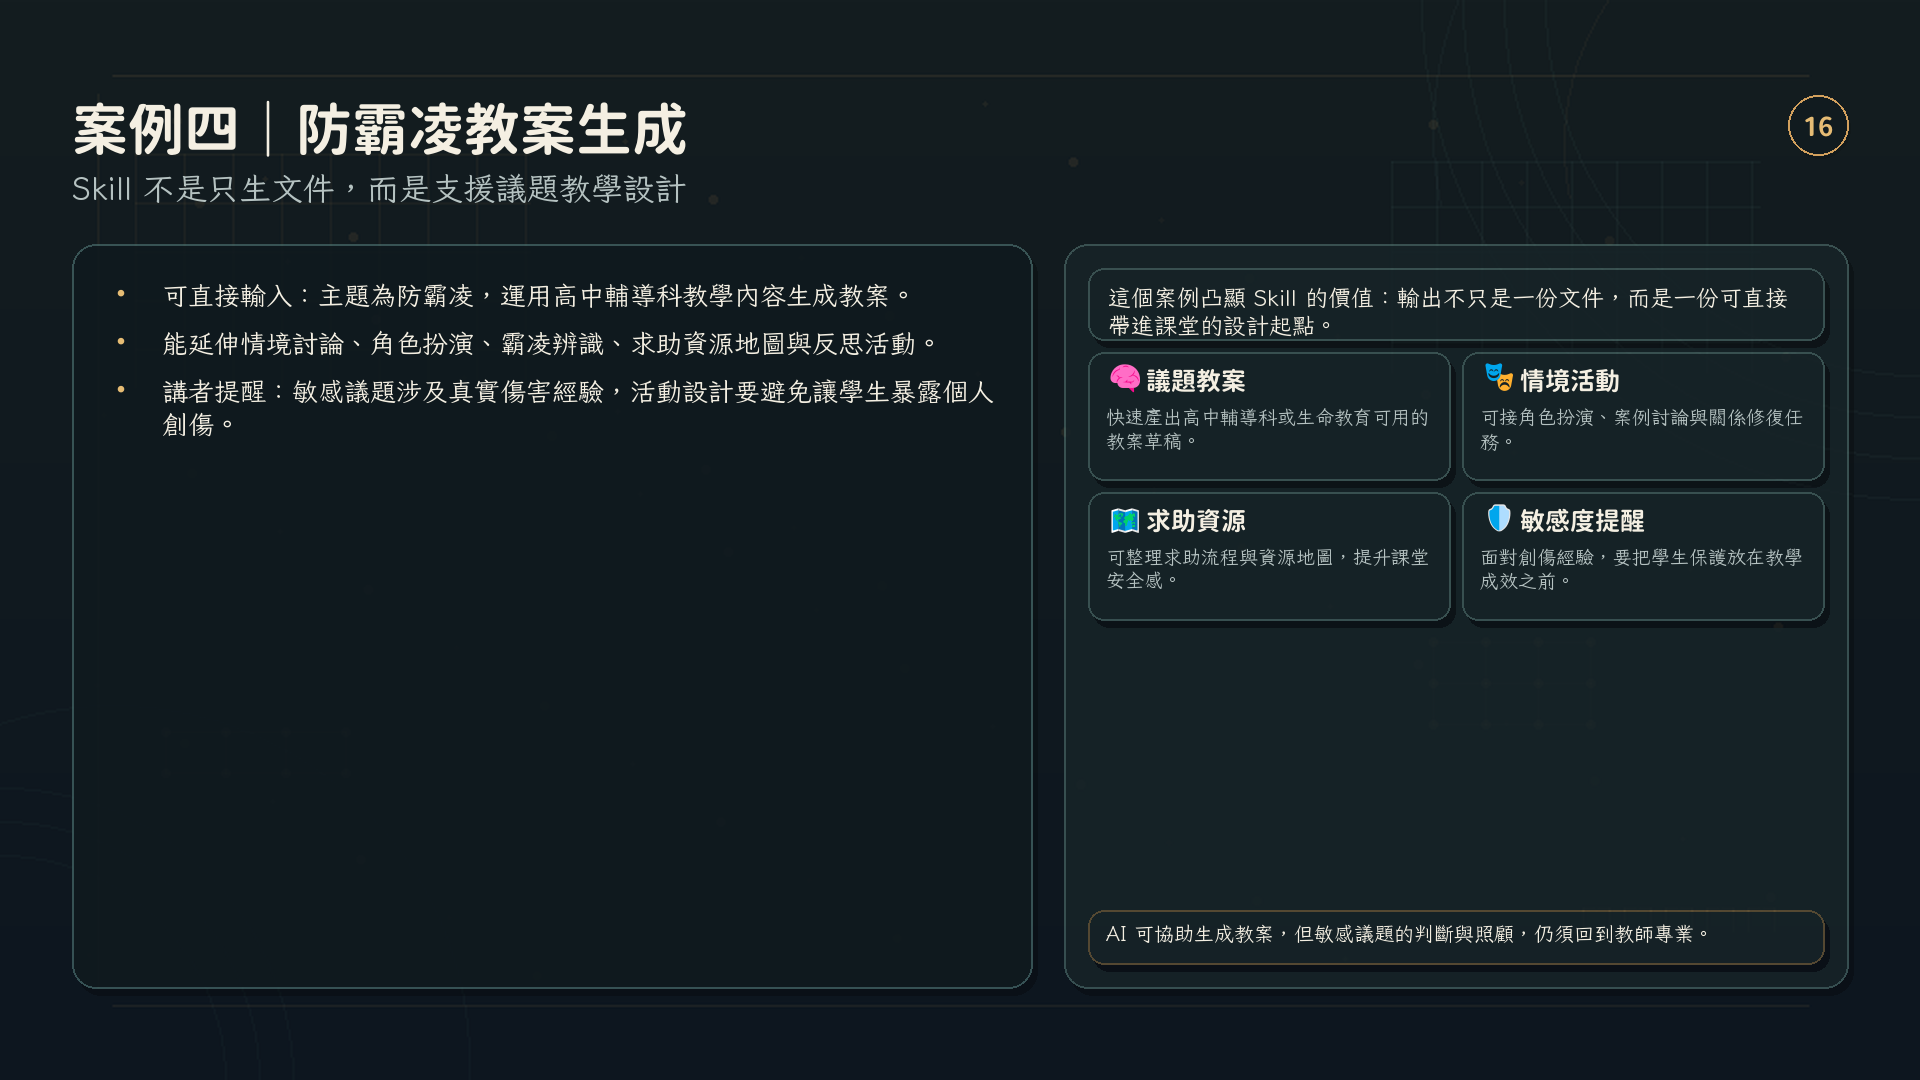Image resolution: width=1920 pixels, height=1080 pixels.
Task: Click the page number 16 circle badge
Action: pyautogui.click(x=1818, y=126)
